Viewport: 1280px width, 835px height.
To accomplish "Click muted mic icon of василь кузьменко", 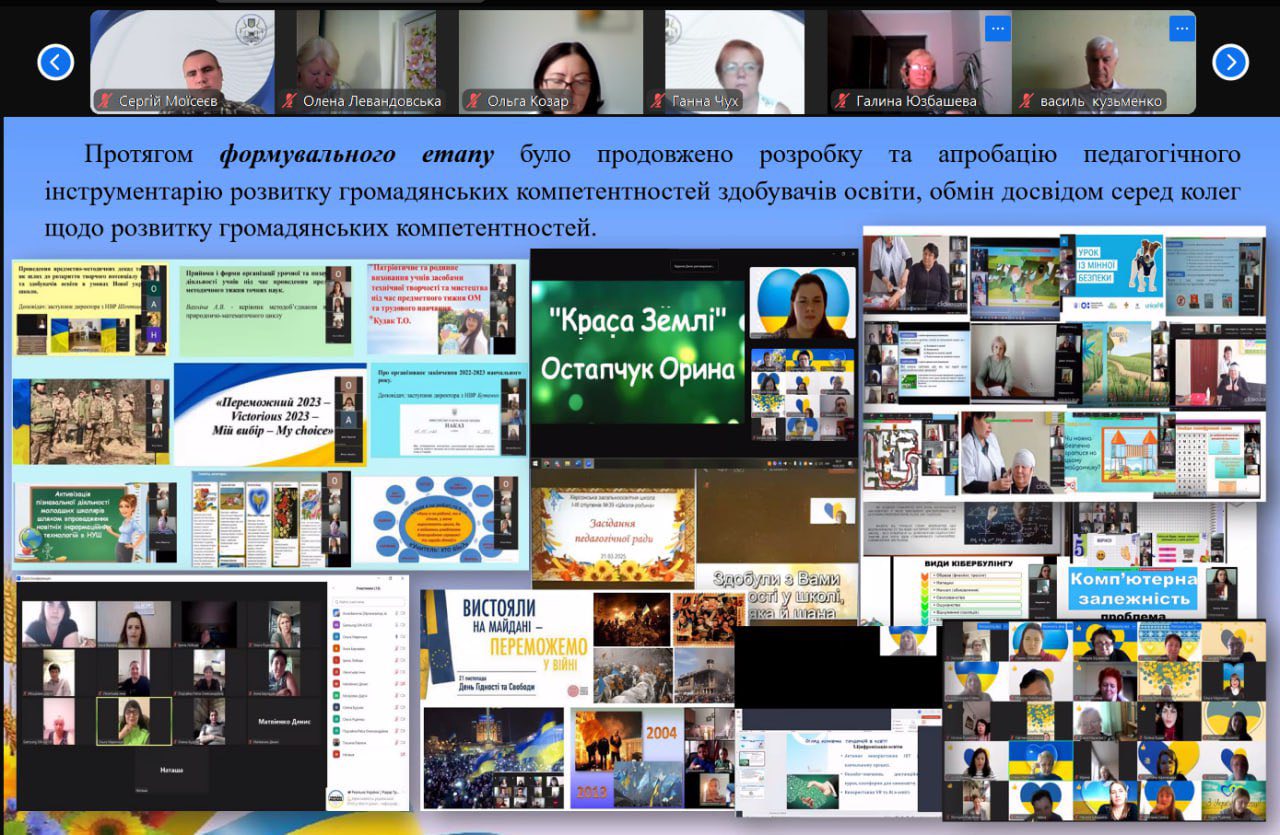I will [x=1027, y=101].
